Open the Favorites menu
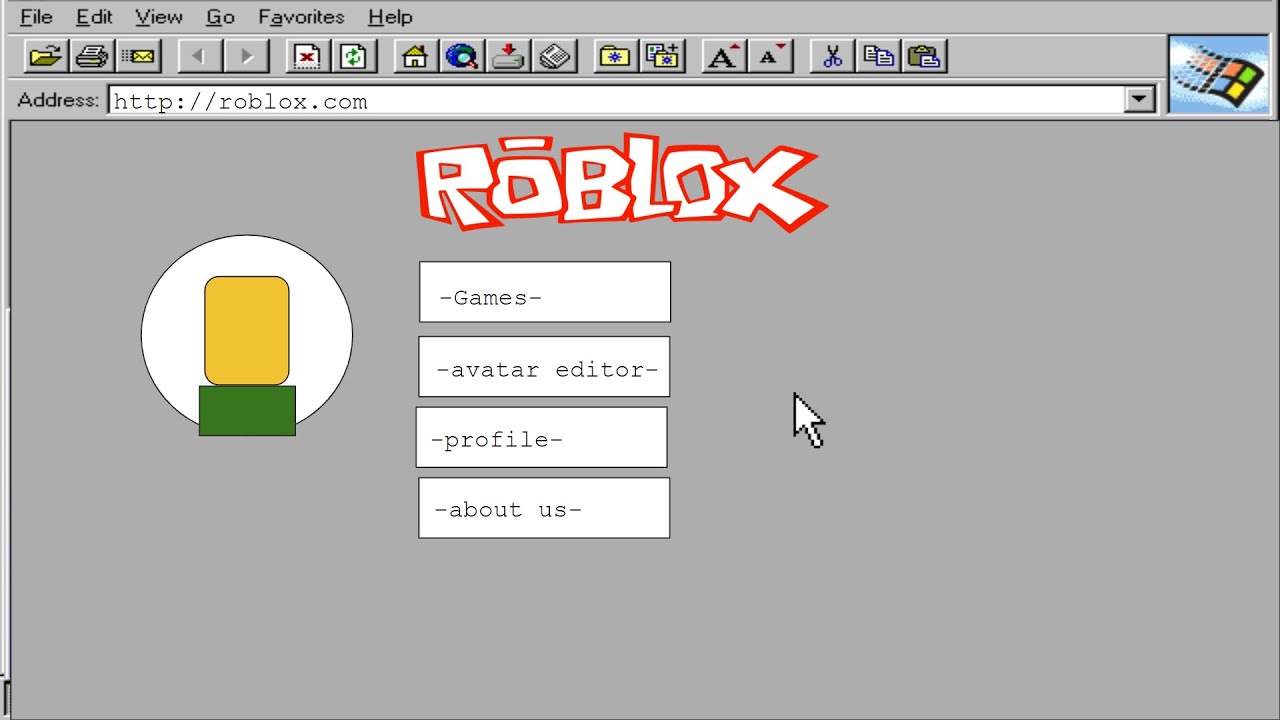This screenshot has width=1280, height=720. tap(301, 17)
